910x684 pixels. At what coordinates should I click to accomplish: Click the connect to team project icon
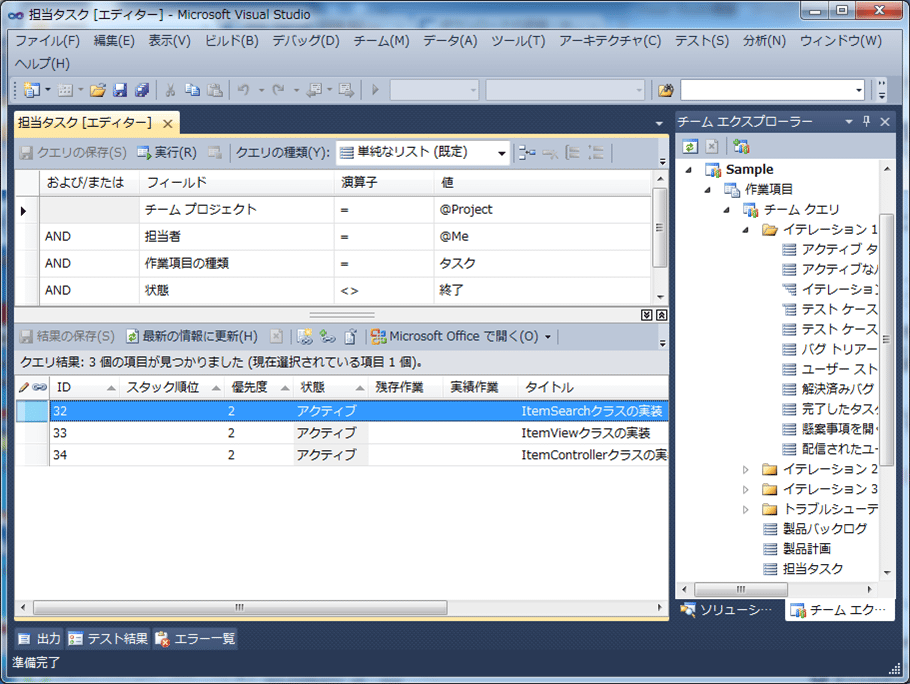point(741,146)
